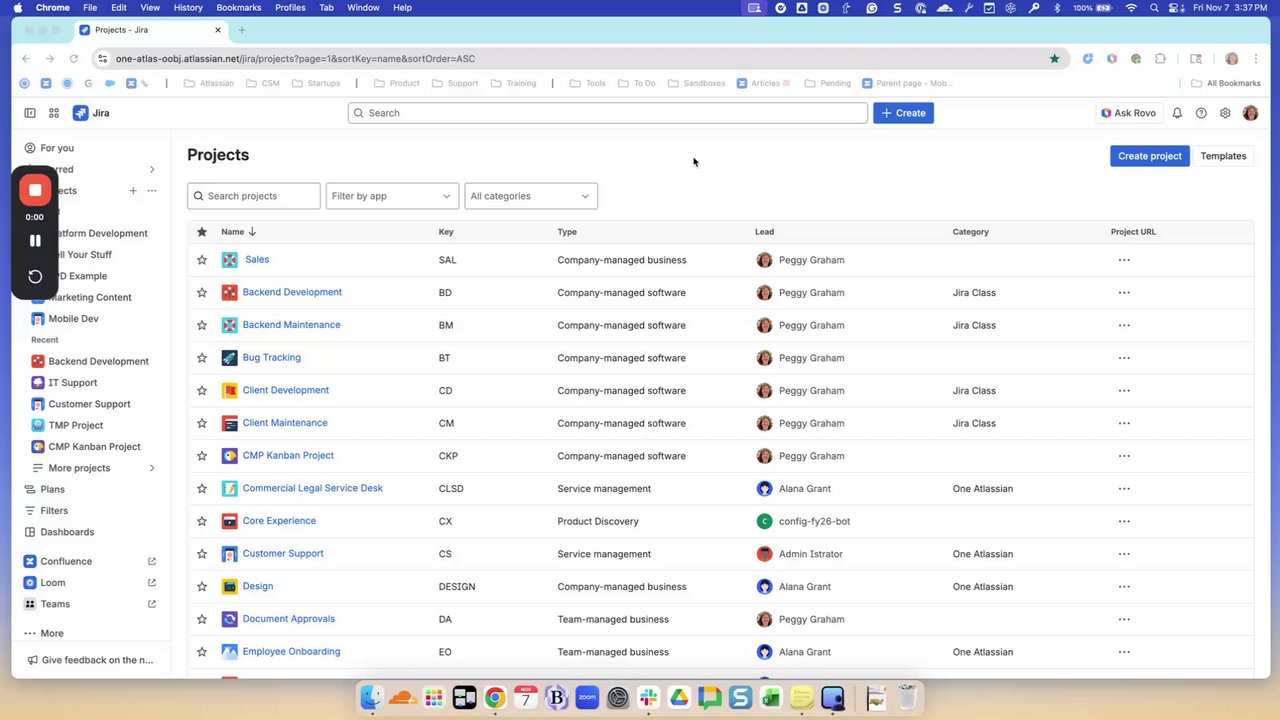This screenshot has height=720, width=1280.
Task: Open the Bookmarks menu in the menu bar
Action: point(239,8)
